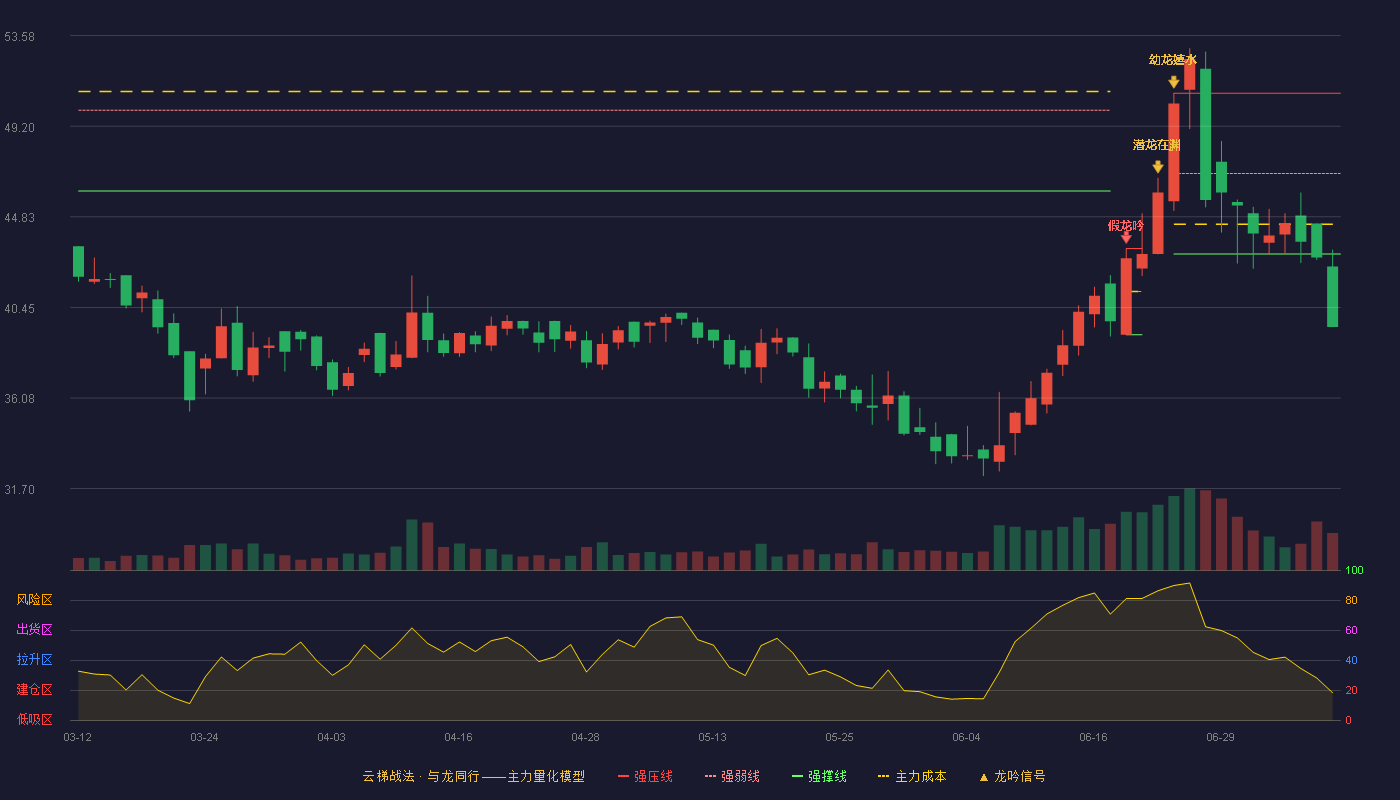The width and height of the screenshot is (1400, 800).
Task: Click the 05-13 date label
Action: pyautogui.click(x=712, y=737)
